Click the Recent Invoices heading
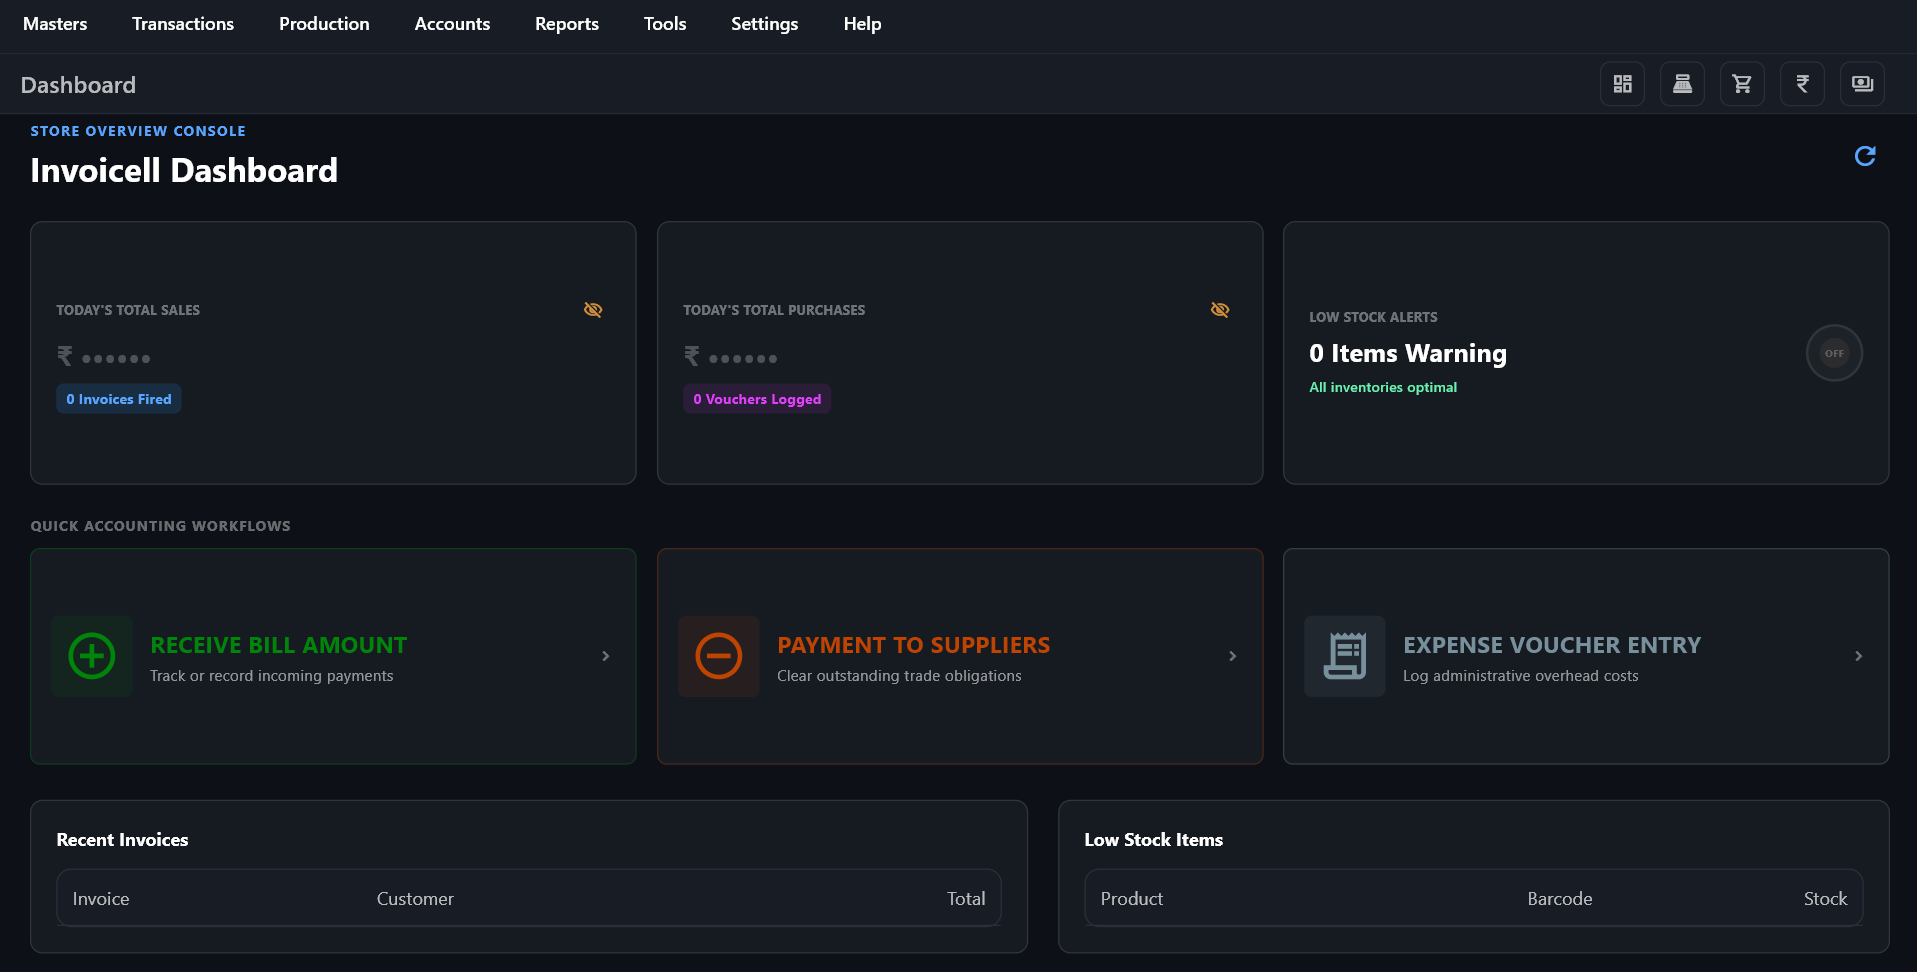 [122, 840]
